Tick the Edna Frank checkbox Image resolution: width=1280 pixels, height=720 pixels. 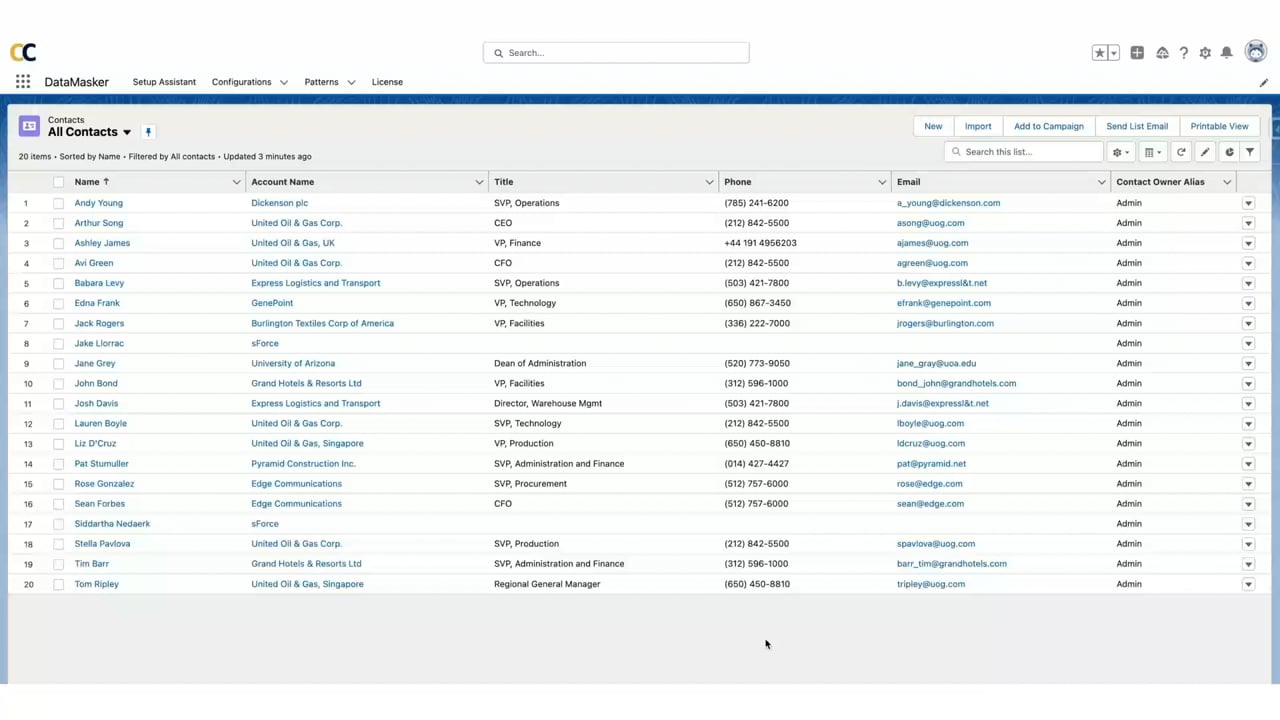point(58,303)
